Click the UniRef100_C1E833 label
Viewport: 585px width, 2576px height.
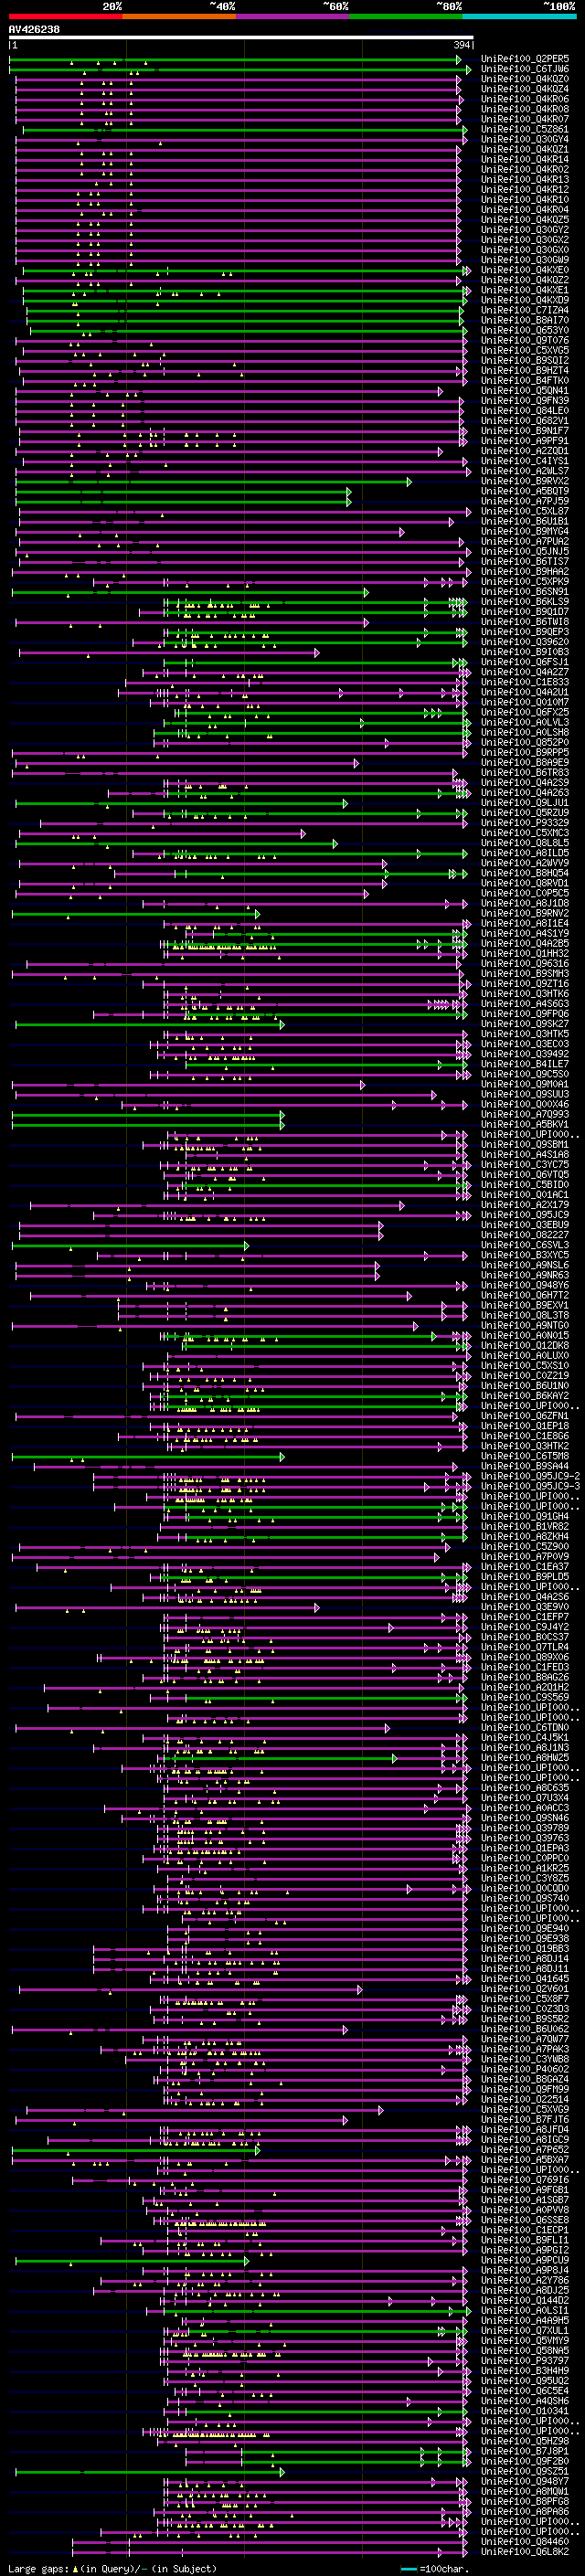click(x=525, y=682)
